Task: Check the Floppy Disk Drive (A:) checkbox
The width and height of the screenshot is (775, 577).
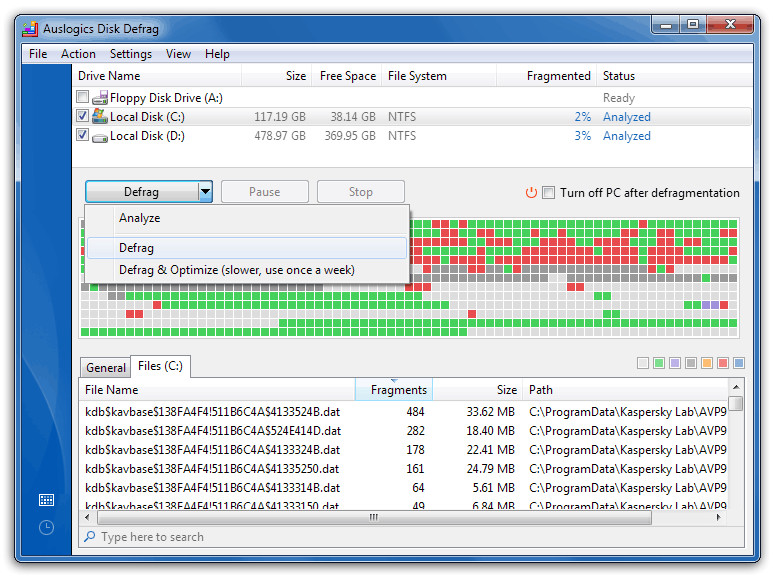Action: click(x=83, y=96)
